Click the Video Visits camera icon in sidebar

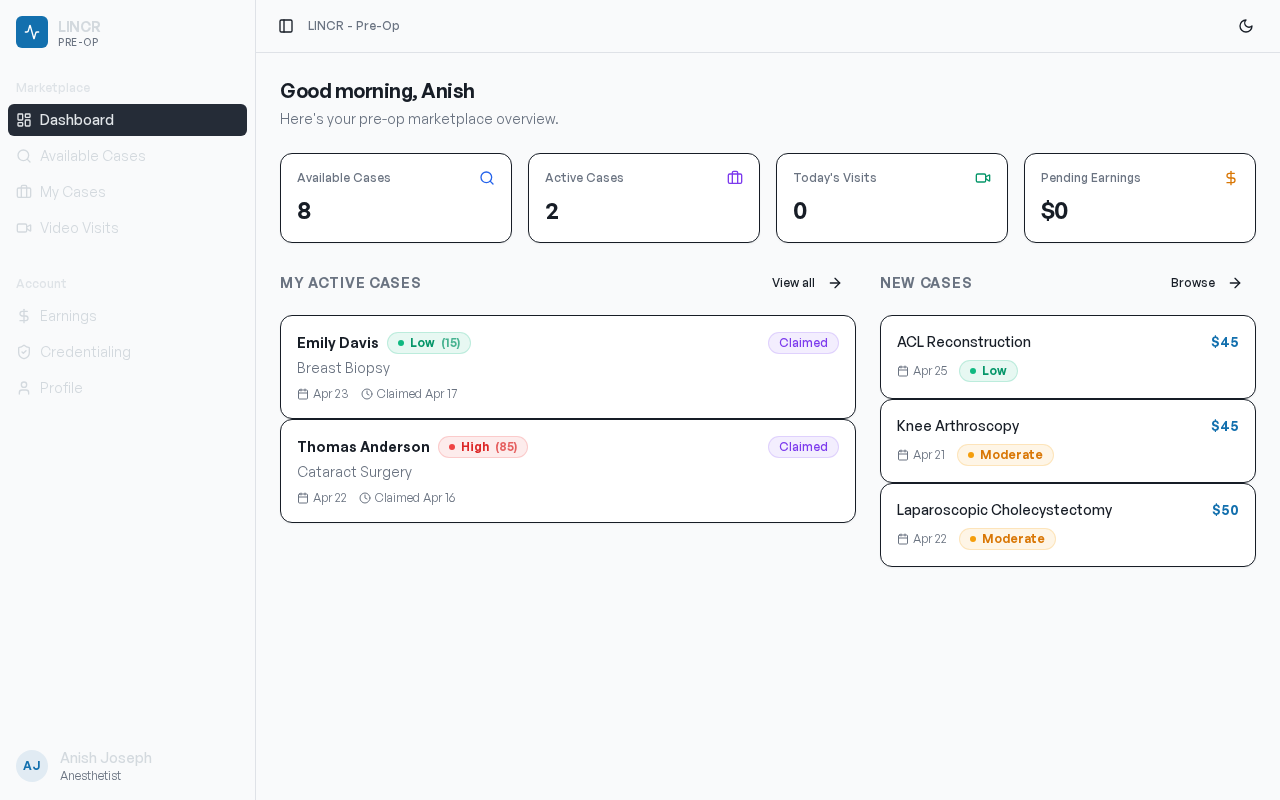[23, 228]
